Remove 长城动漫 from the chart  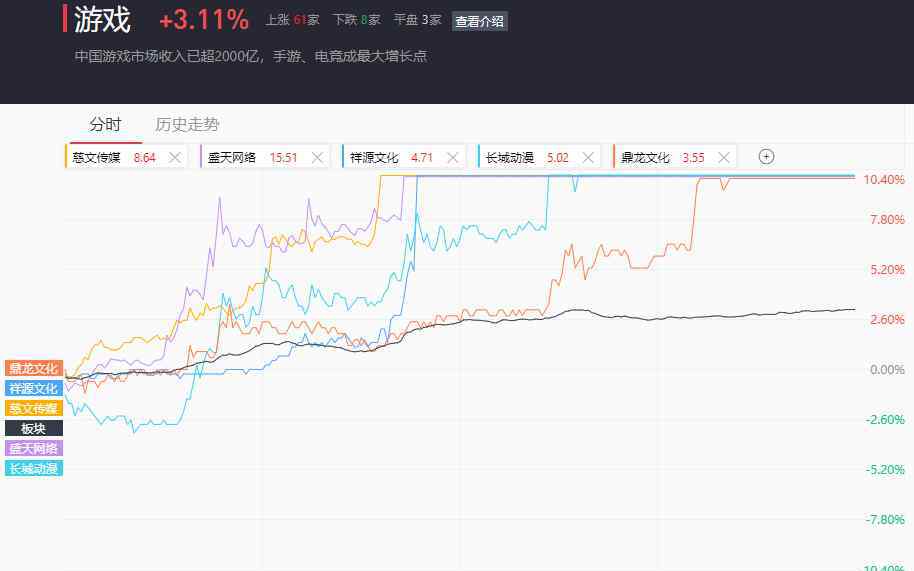point(588,157)
